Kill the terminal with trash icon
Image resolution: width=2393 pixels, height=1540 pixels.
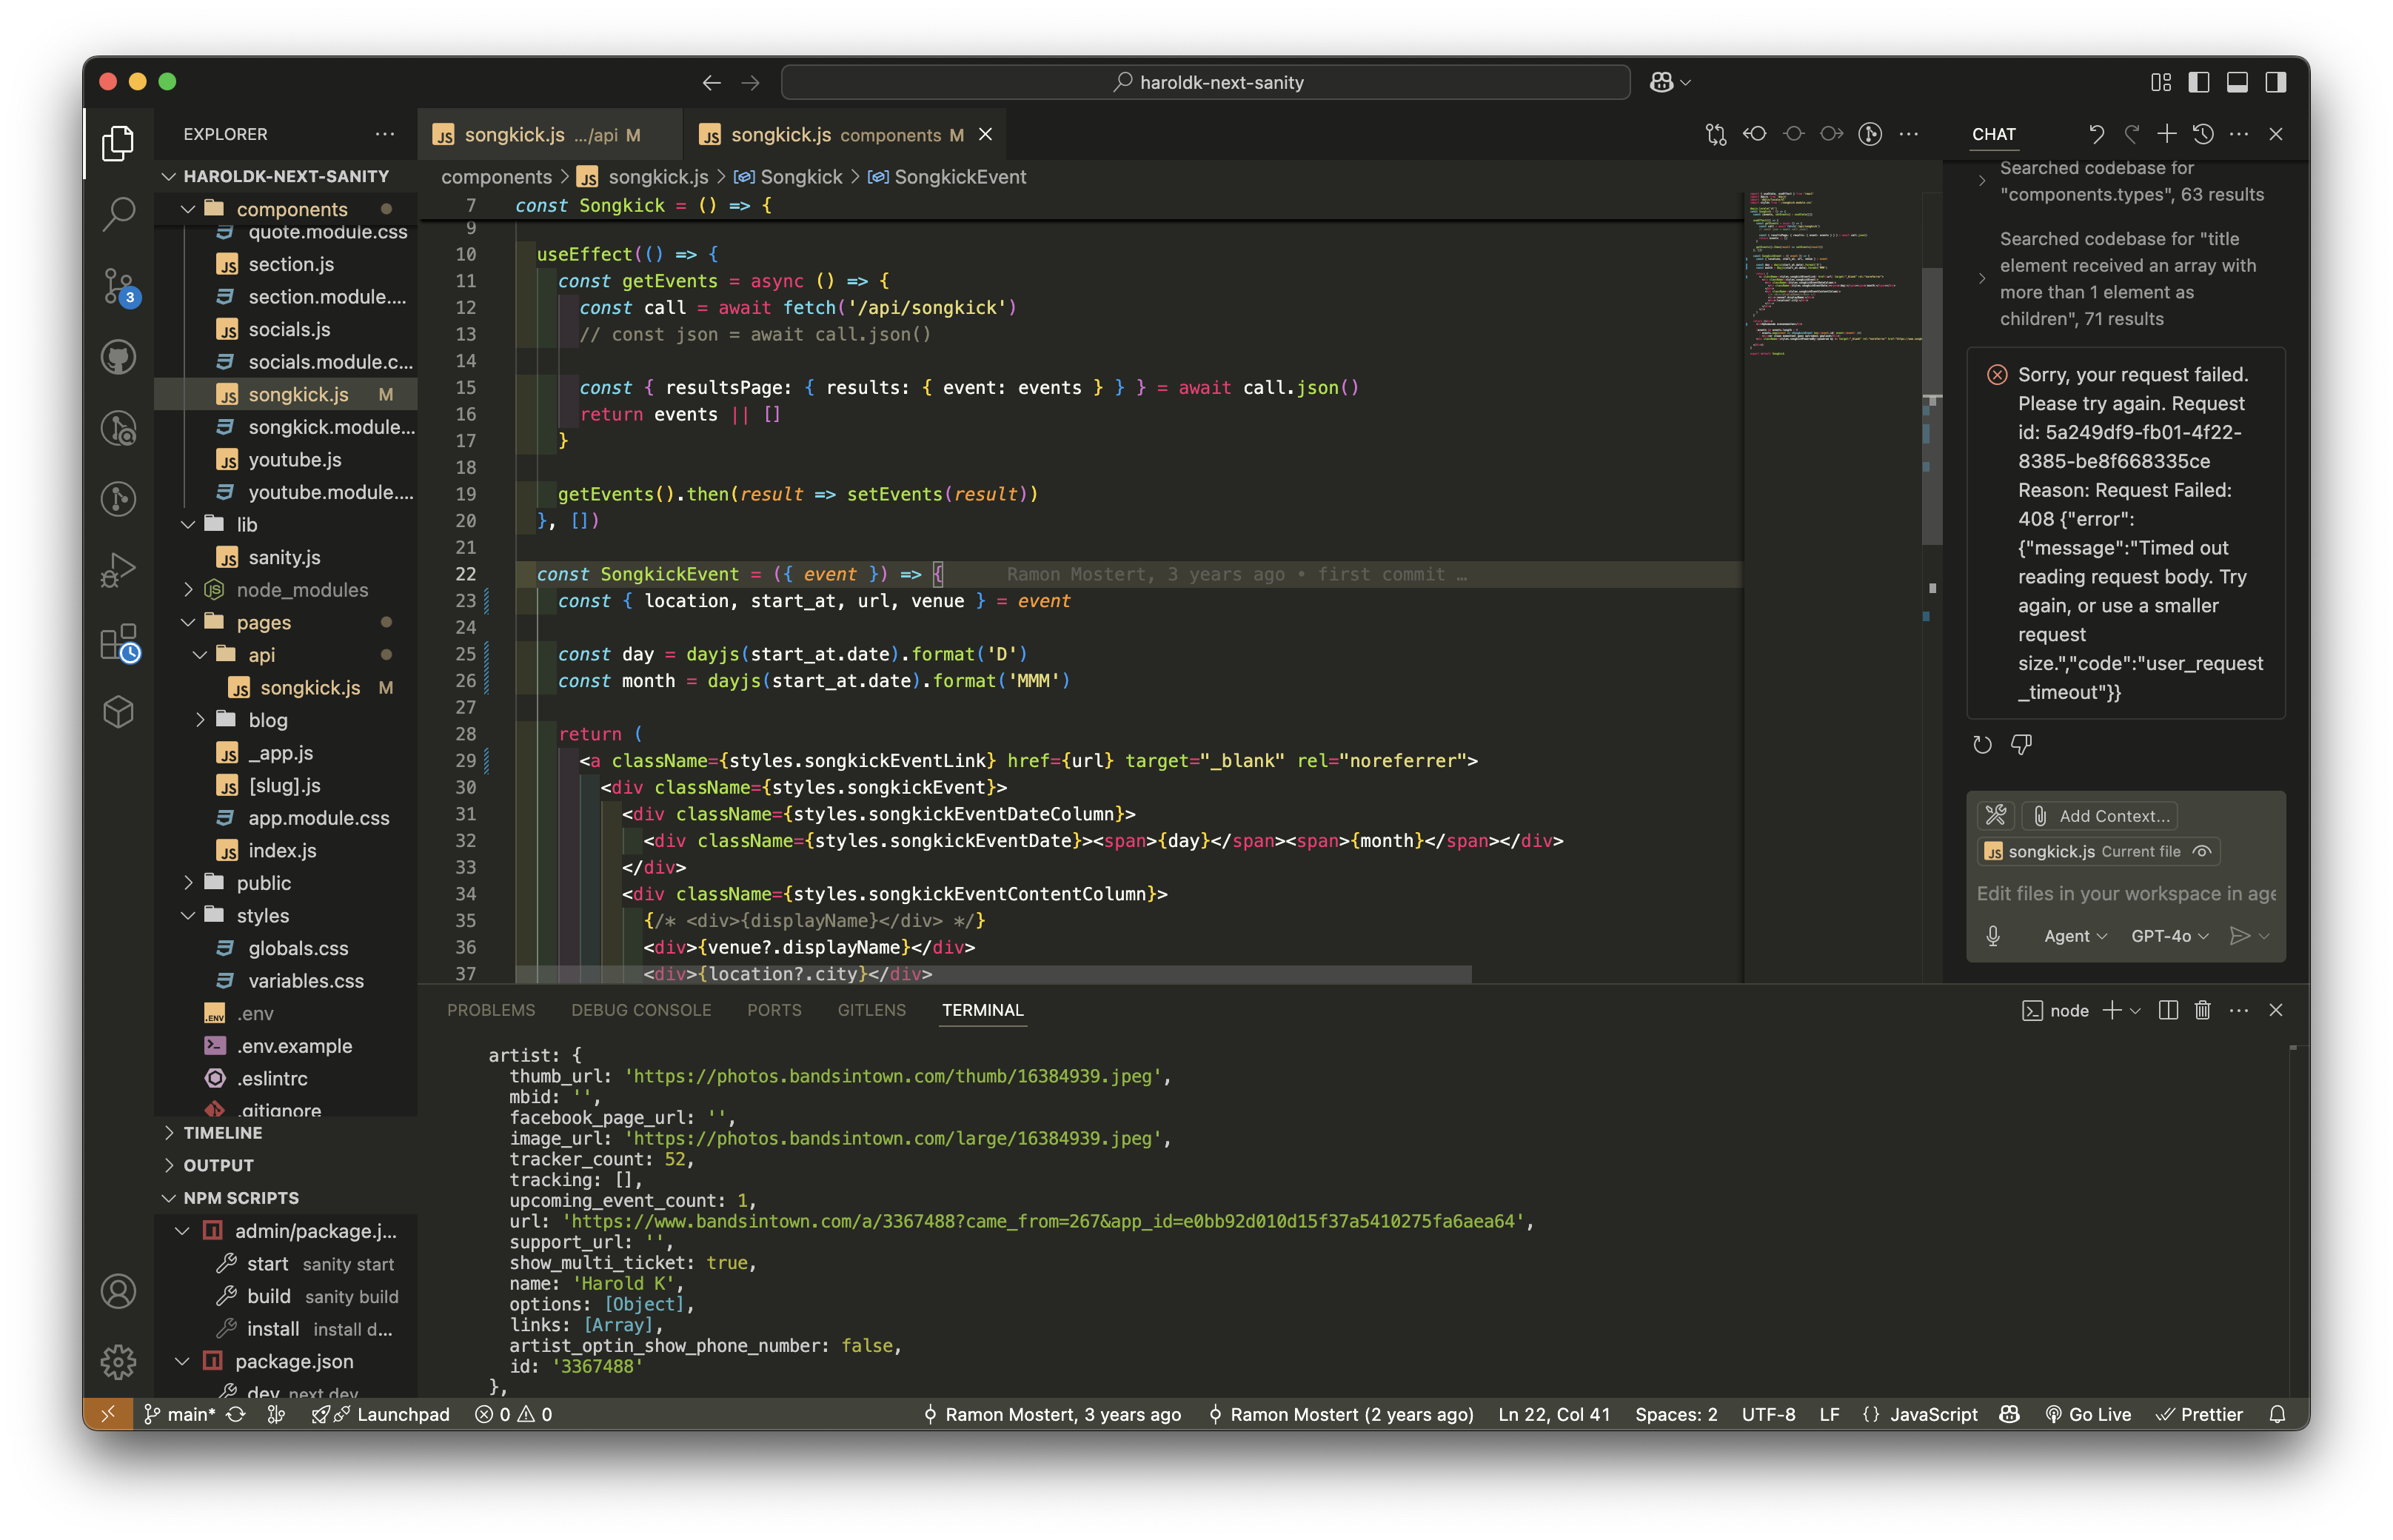[x=2202, y=1010]
